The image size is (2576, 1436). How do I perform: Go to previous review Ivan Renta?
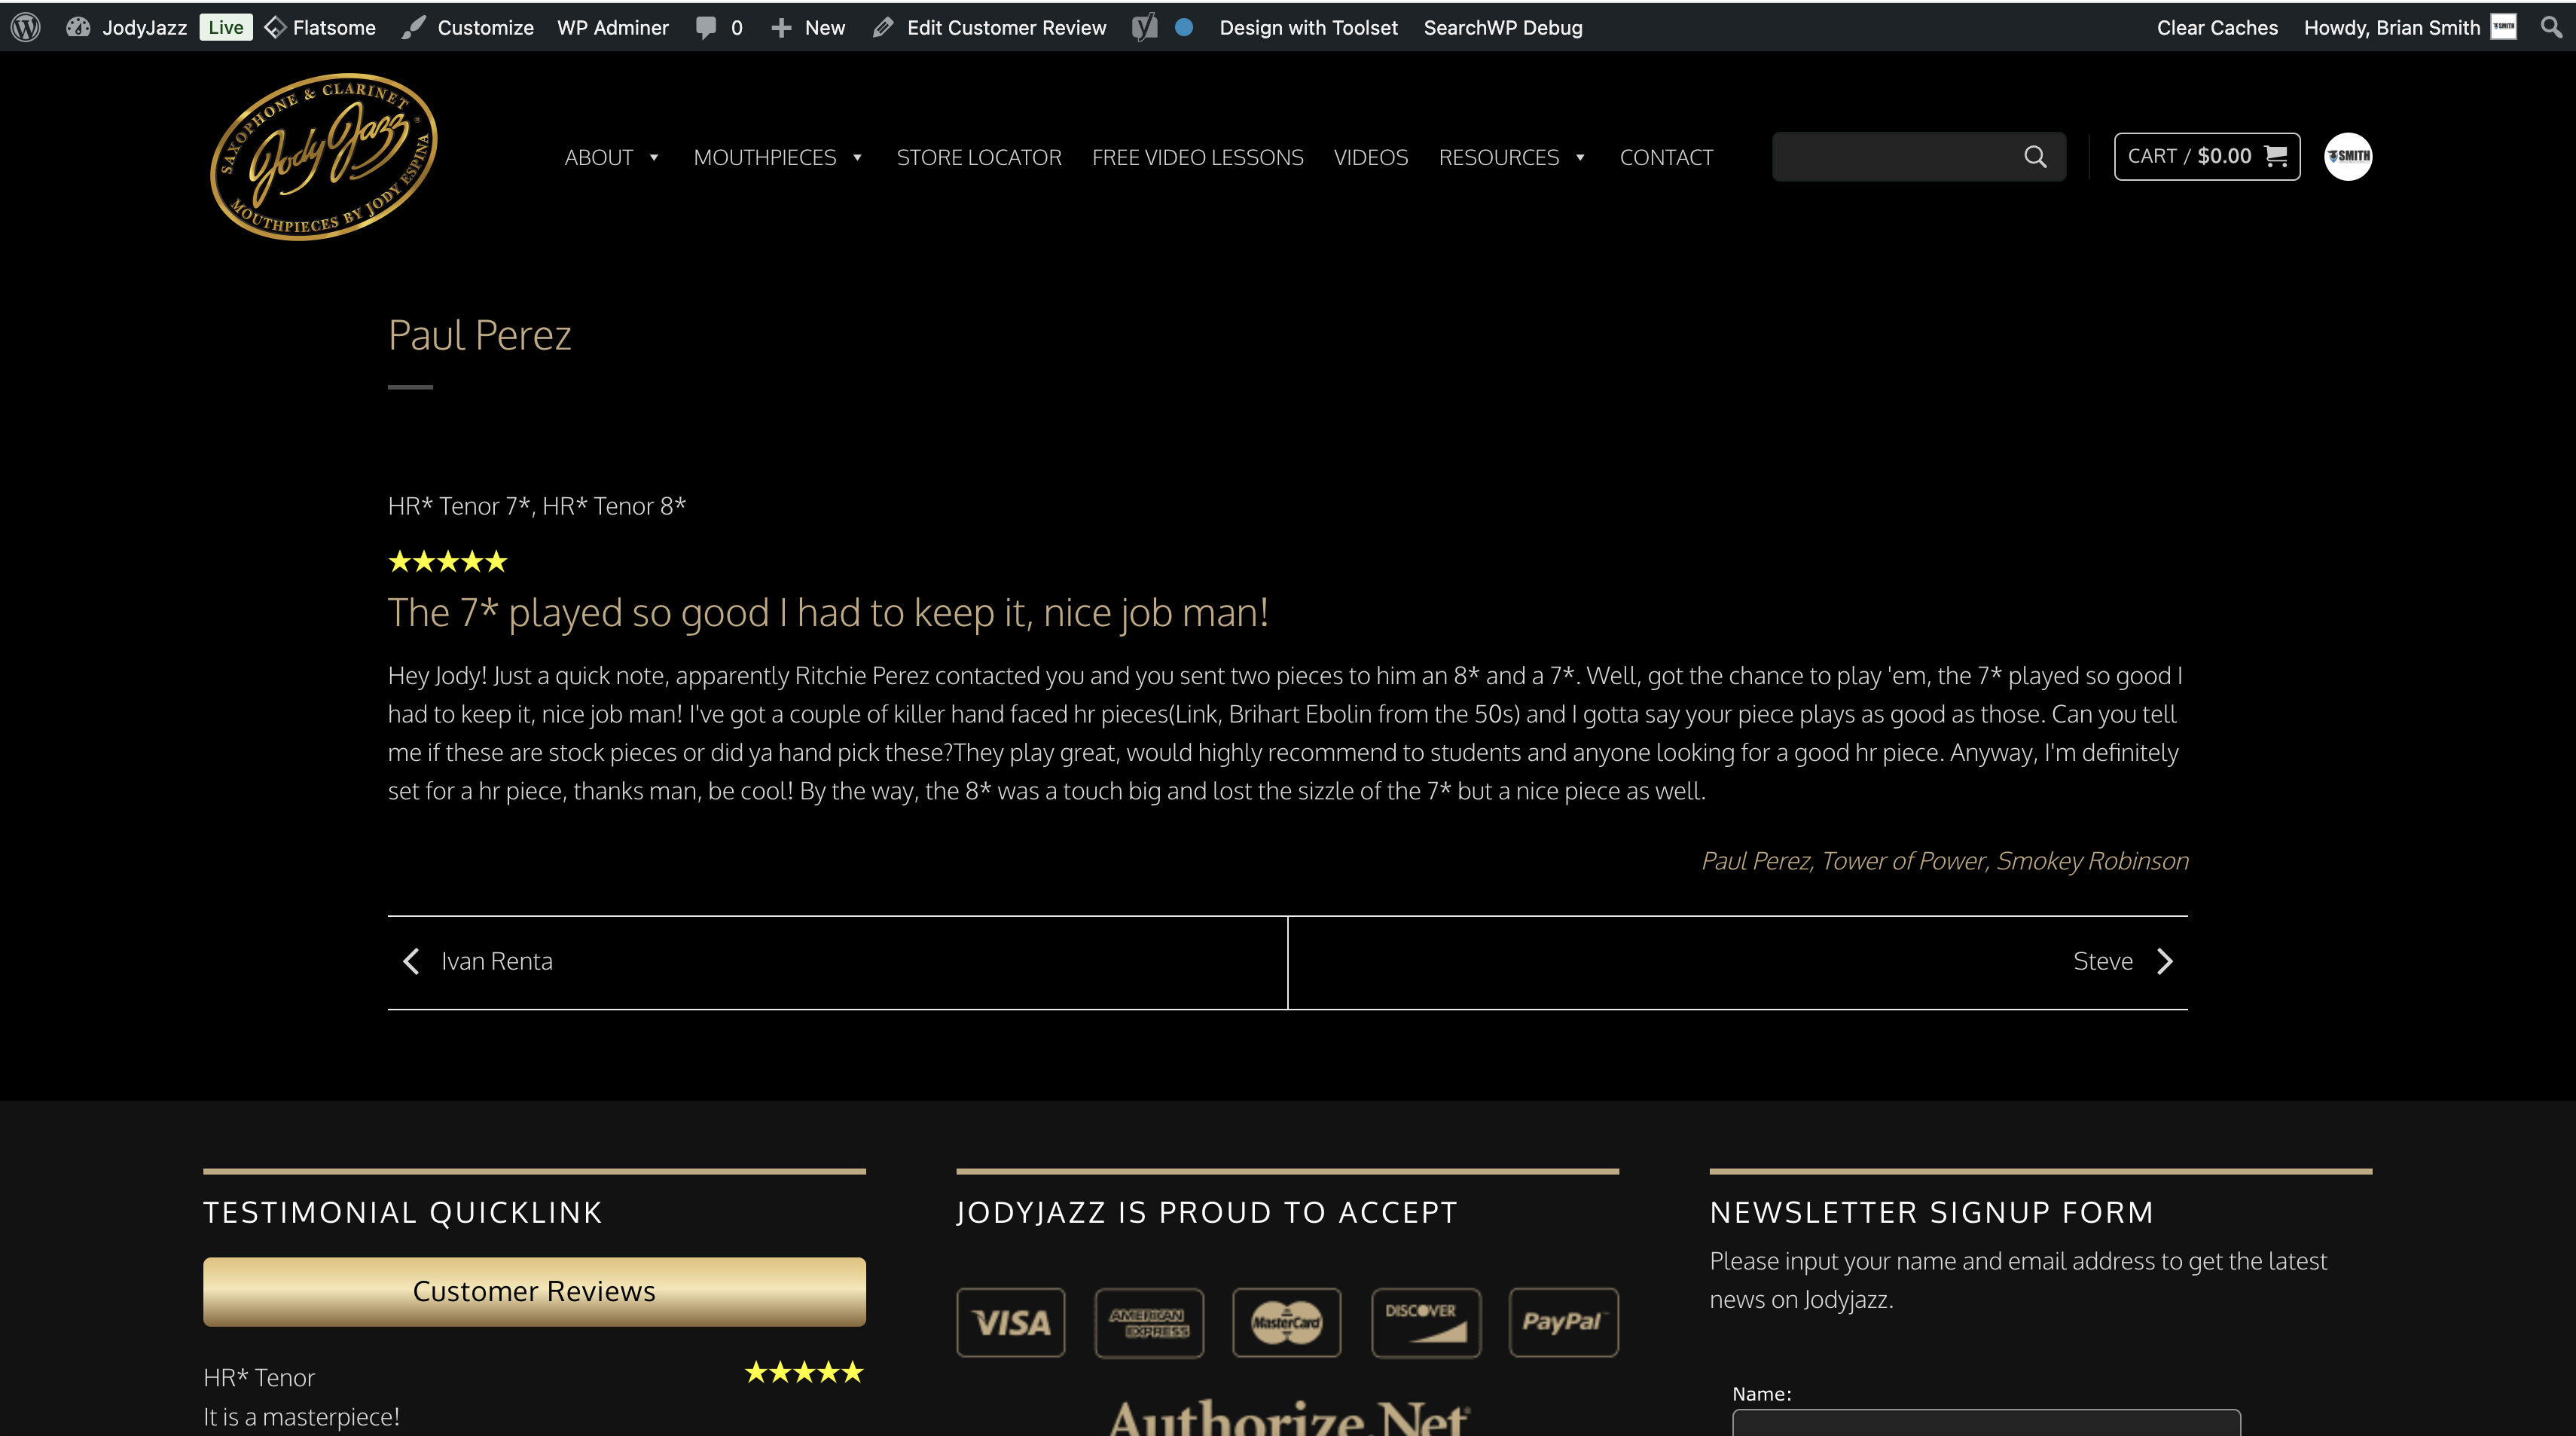click(x=497, y=961)
